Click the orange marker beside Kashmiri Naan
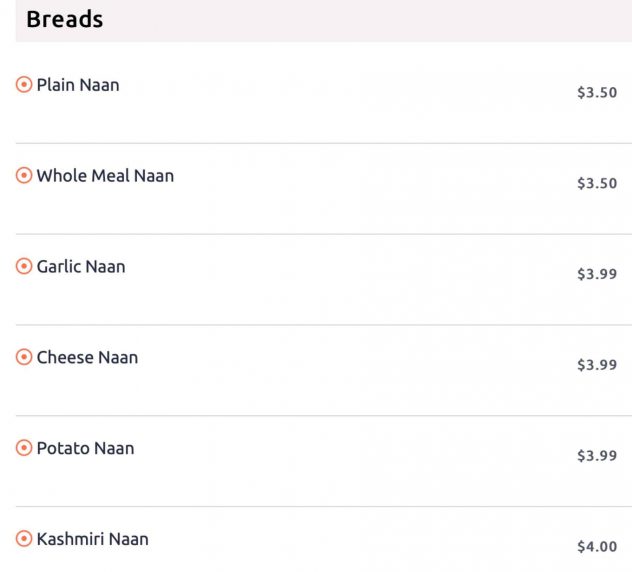The image size is (632, 572). coord(24,539)
